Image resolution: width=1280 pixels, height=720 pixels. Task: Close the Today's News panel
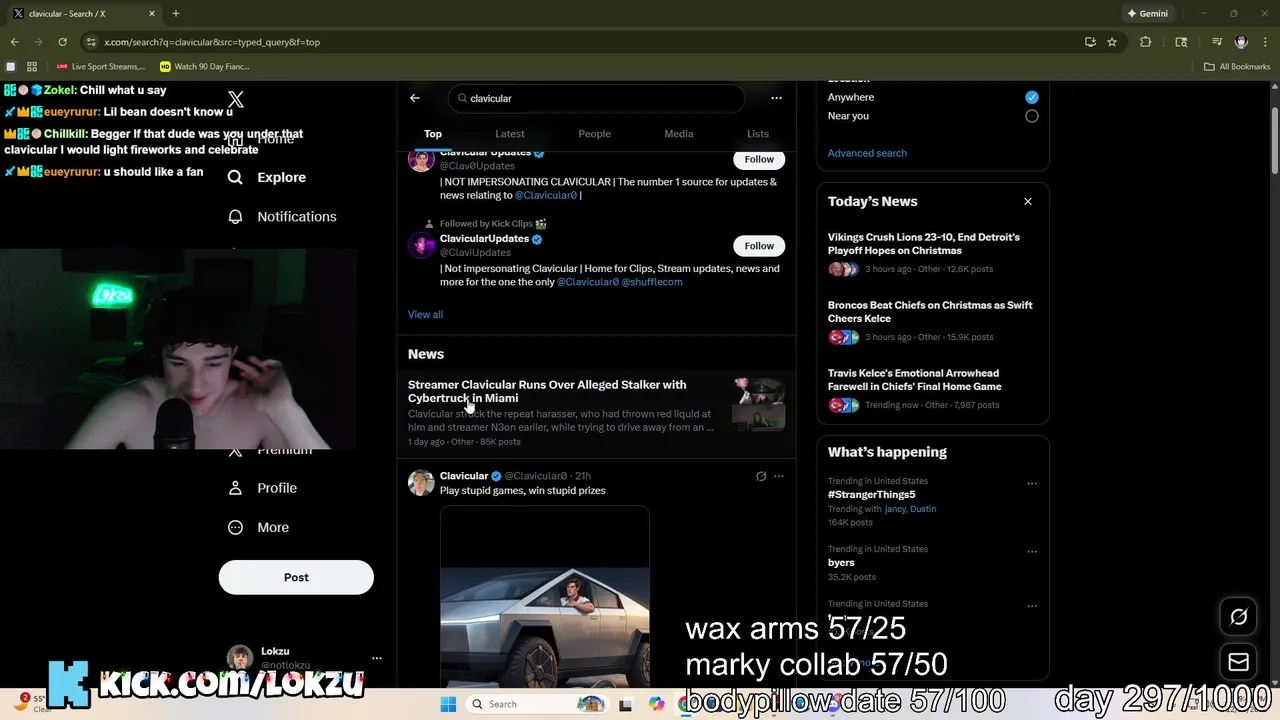(x=1027, y=201)
